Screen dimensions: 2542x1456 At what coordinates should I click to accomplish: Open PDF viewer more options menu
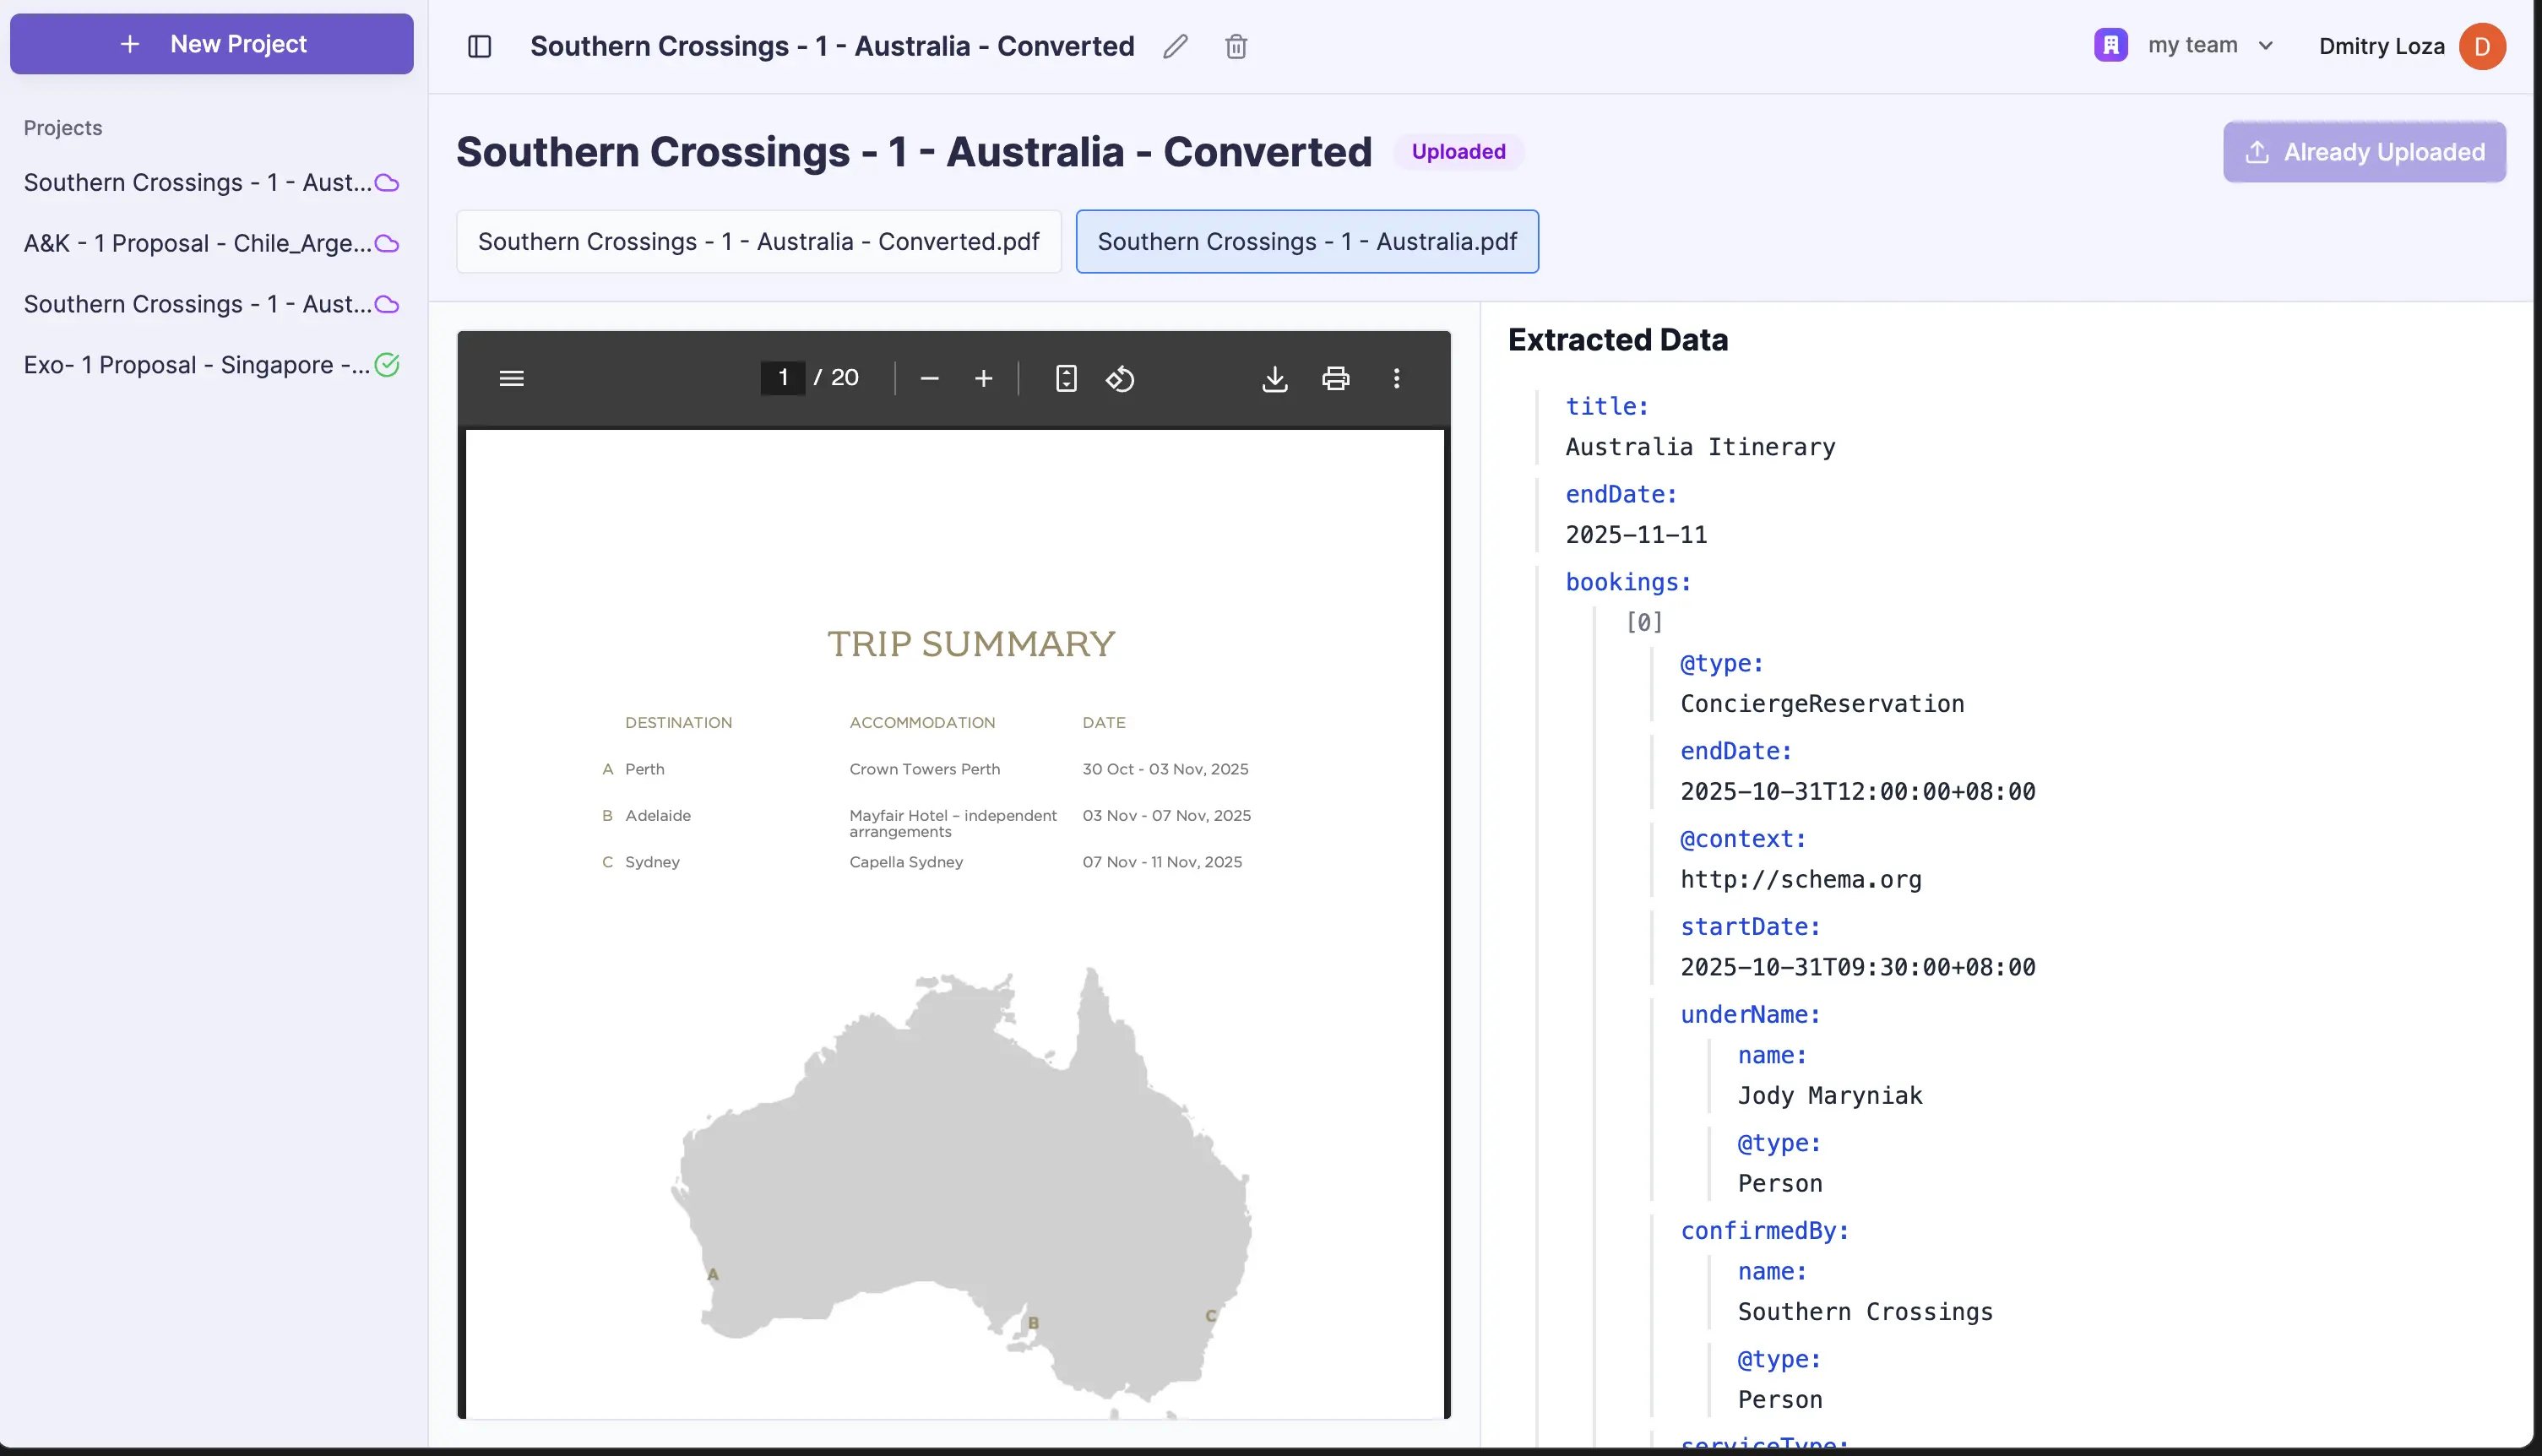point(1396,378)
